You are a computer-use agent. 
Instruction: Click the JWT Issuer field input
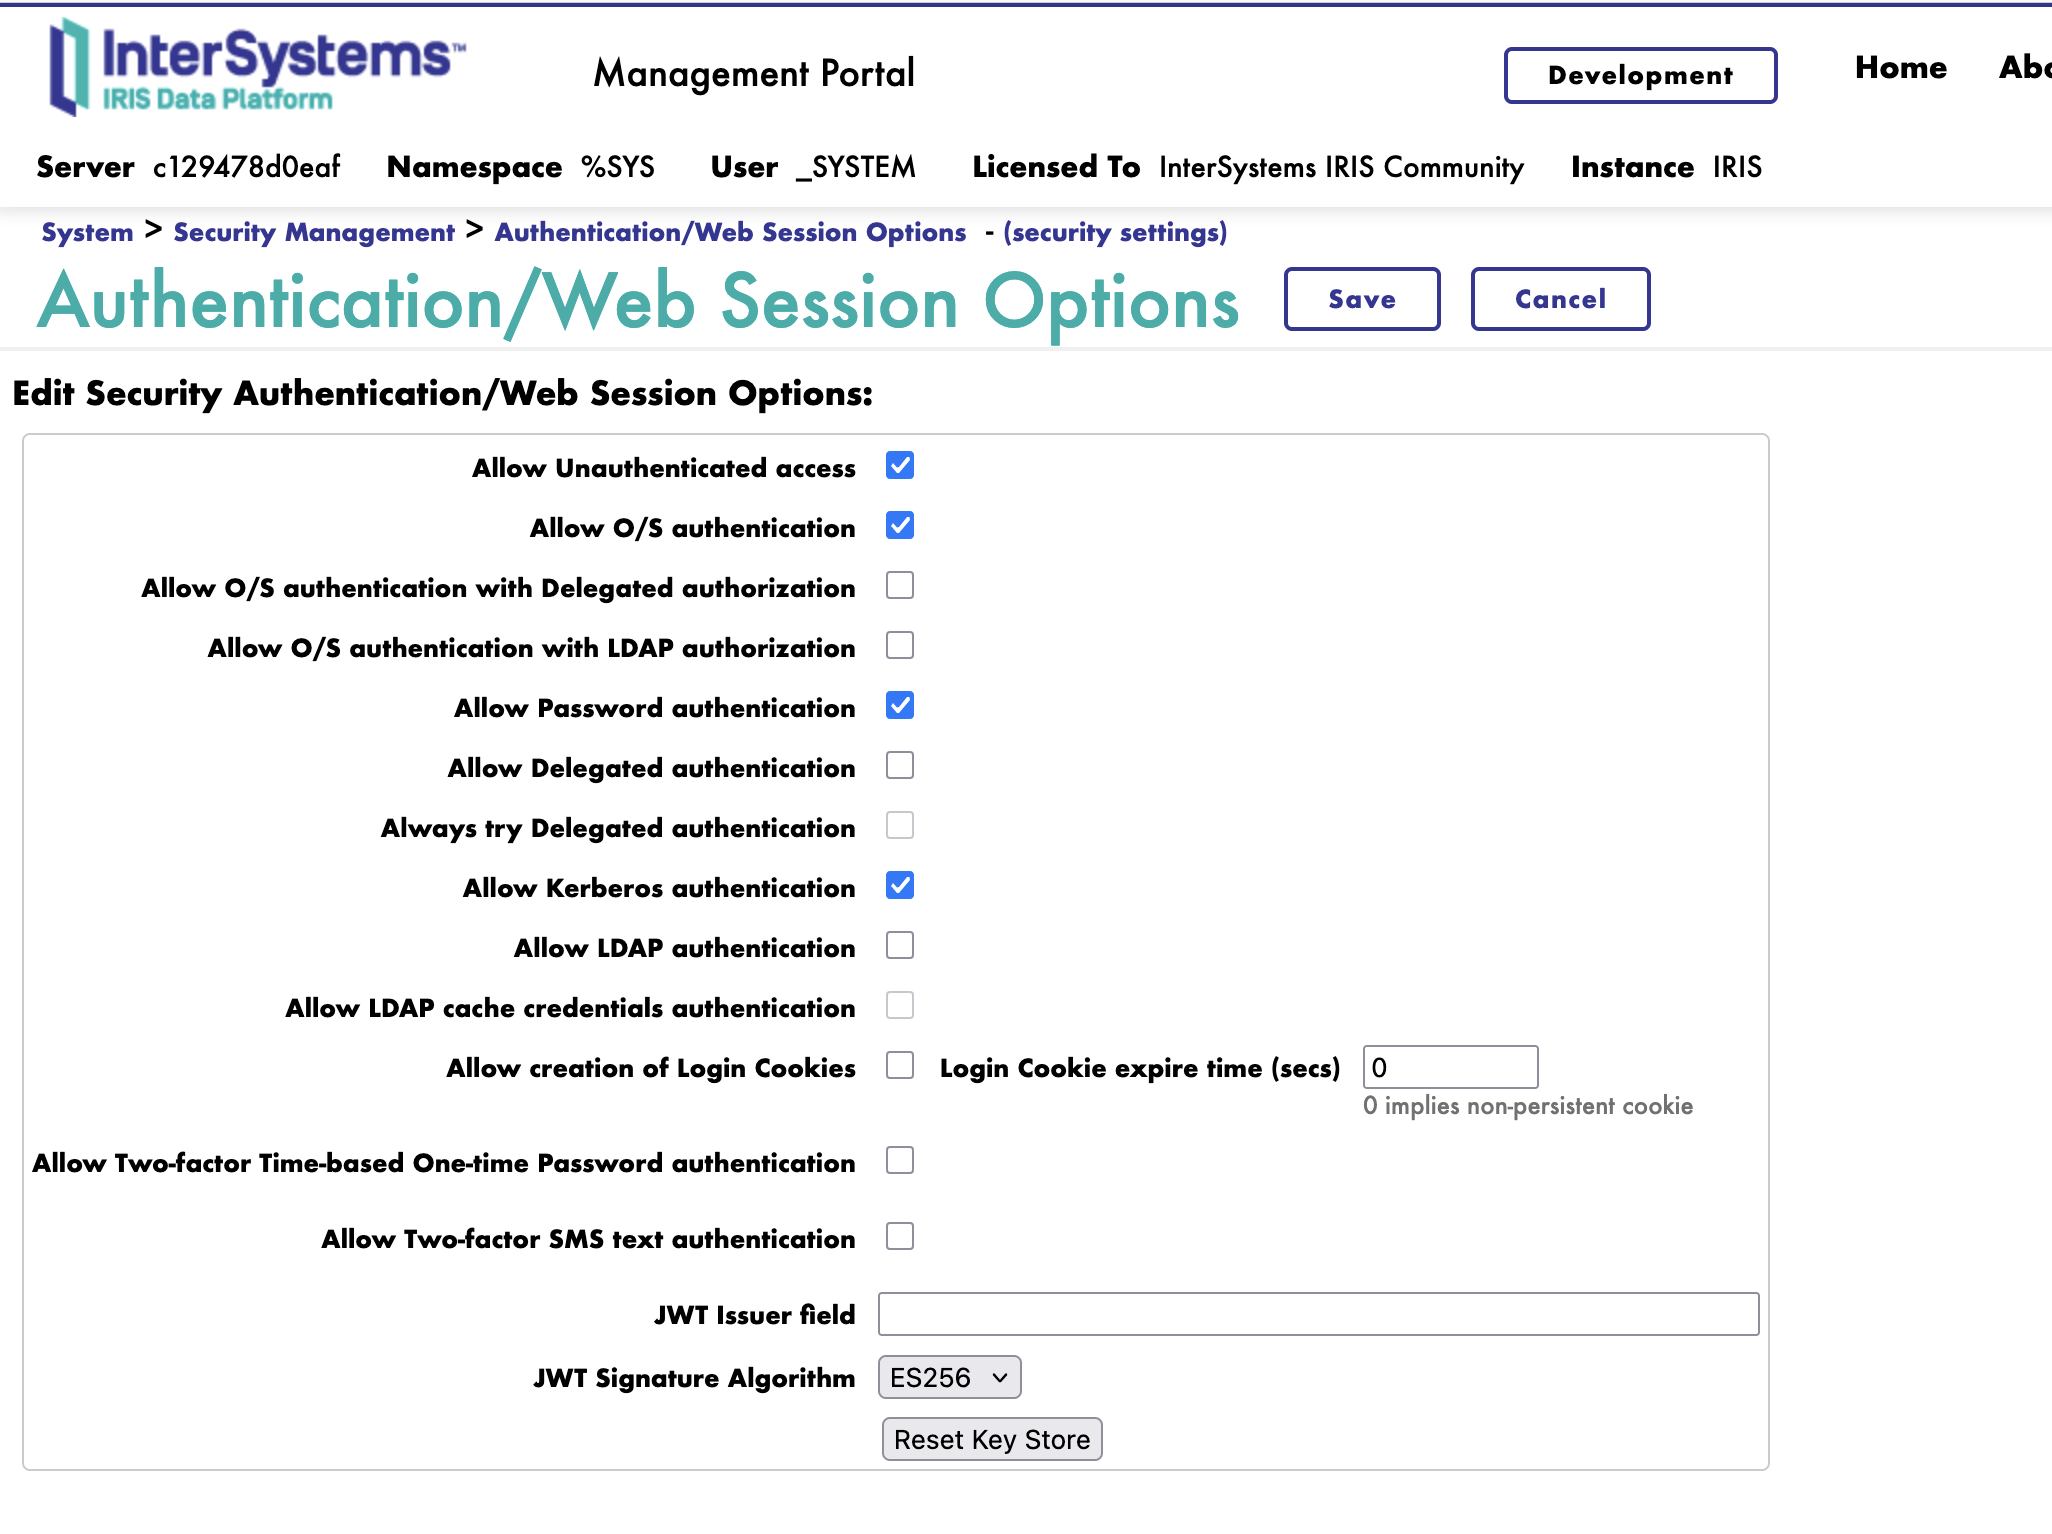coord(1317,1314)
